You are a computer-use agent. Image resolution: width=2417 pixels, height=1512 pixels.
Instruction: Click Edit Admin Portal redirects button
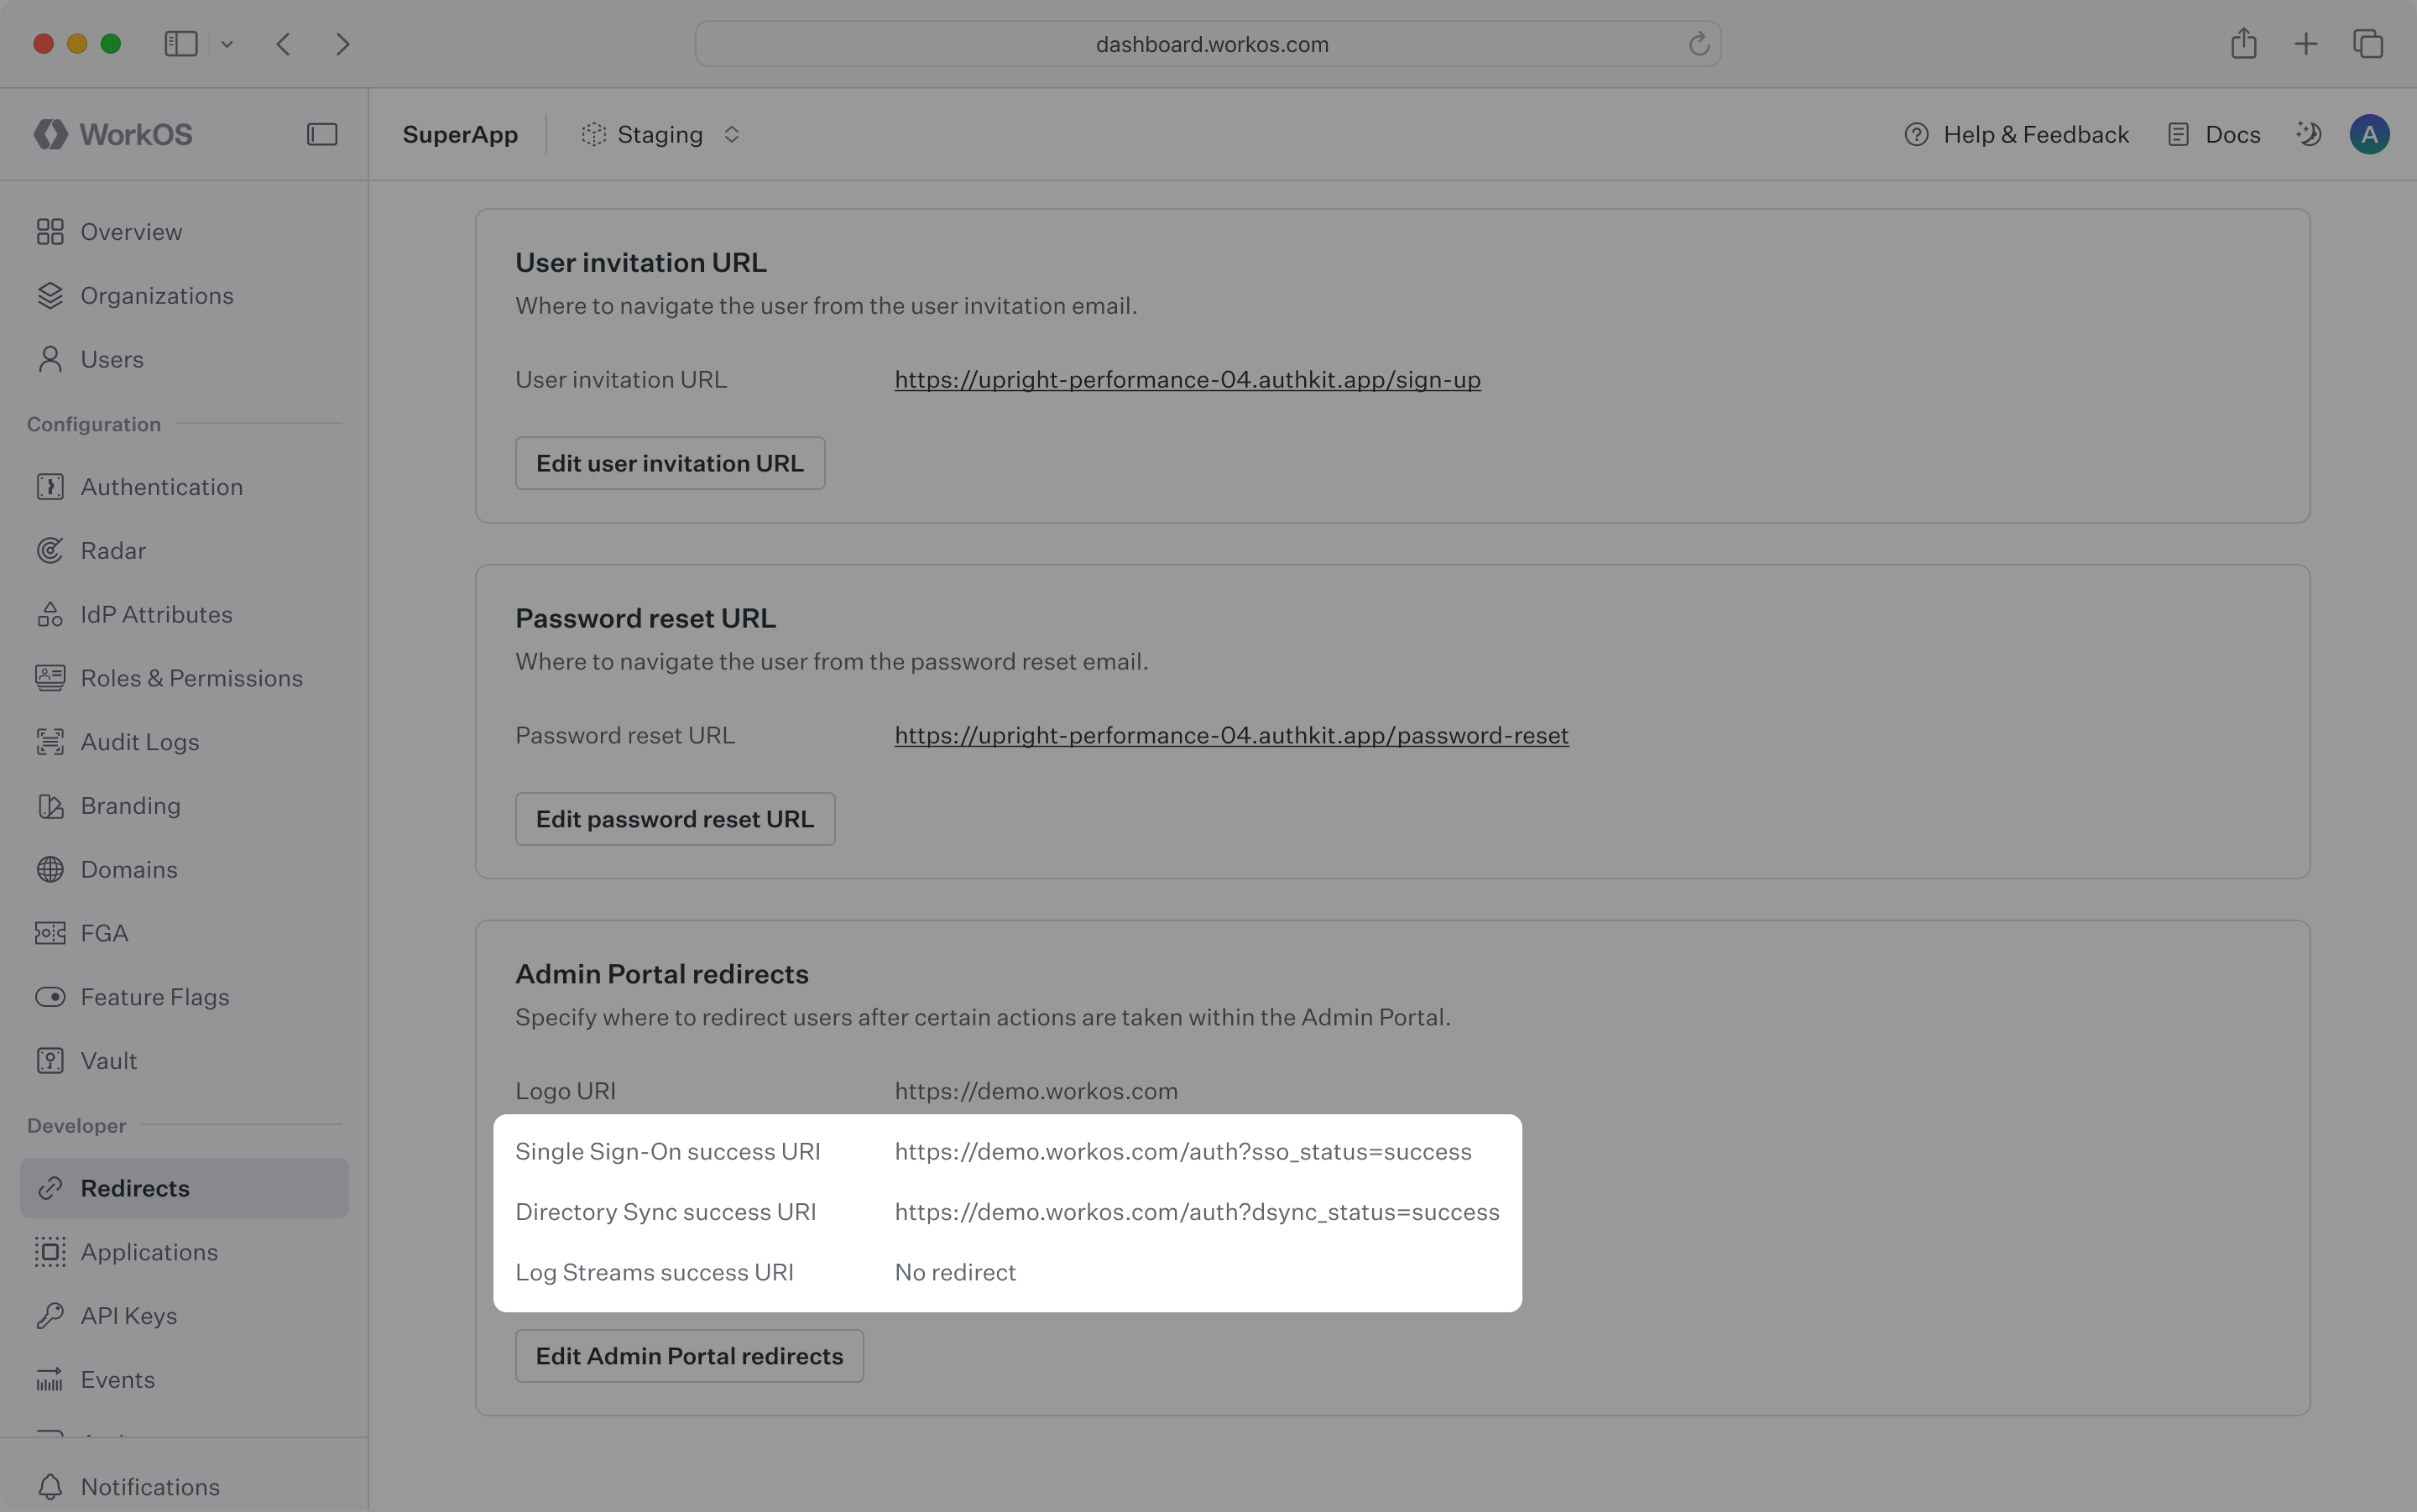(x=689, y=1356)
